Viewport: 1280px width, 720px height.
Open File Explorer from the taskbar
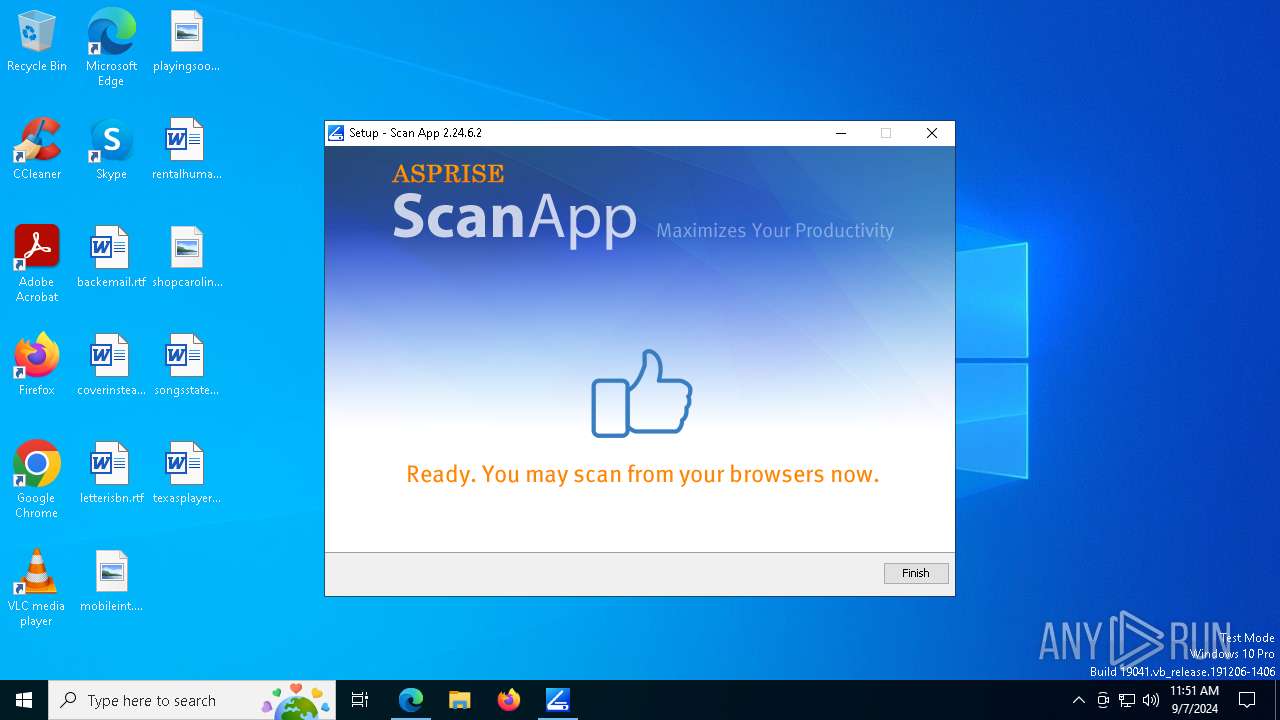(x=459, y=700)
